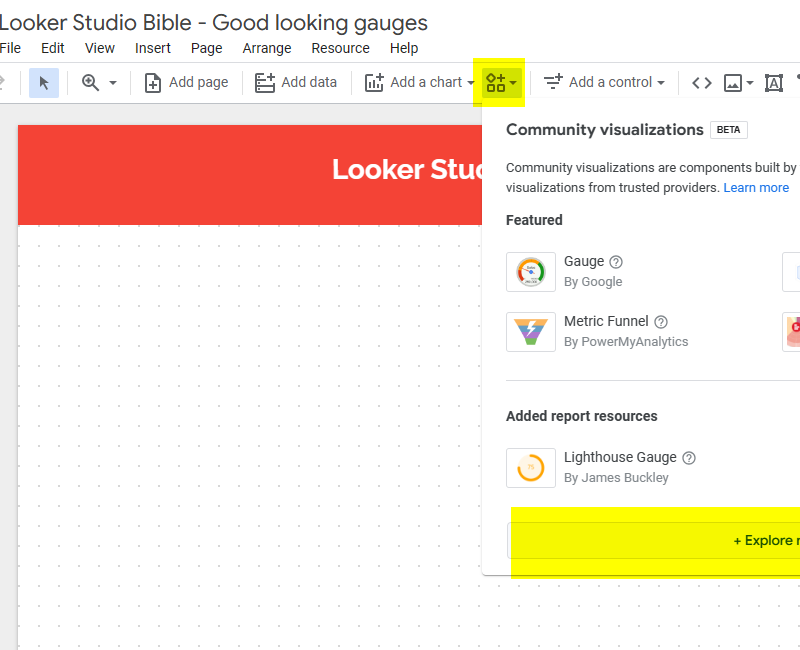Screen dimensions: 800x650
Task: Click the URL embed code icon
Action: [x=702, y=83]
